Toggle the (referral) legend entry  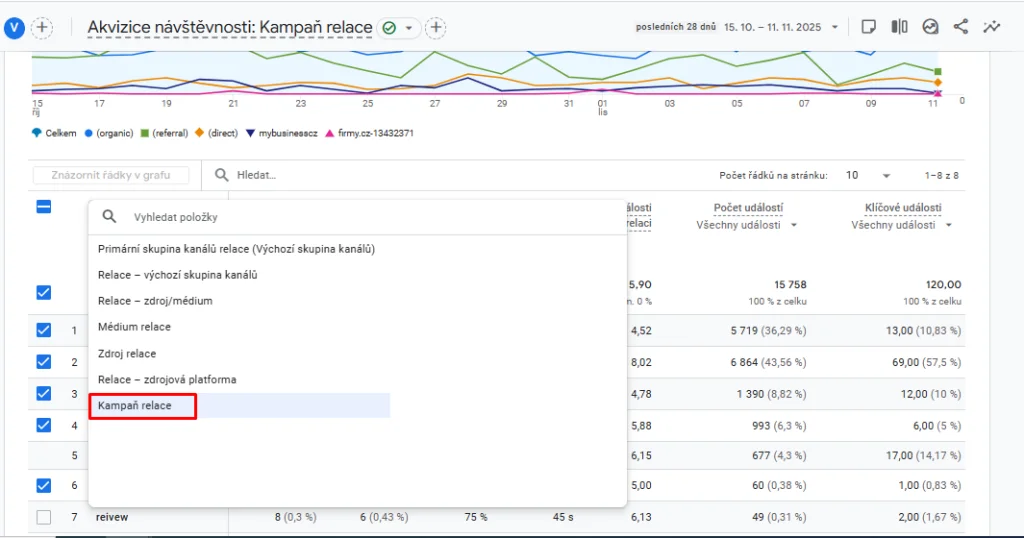[x=164, y=133]
